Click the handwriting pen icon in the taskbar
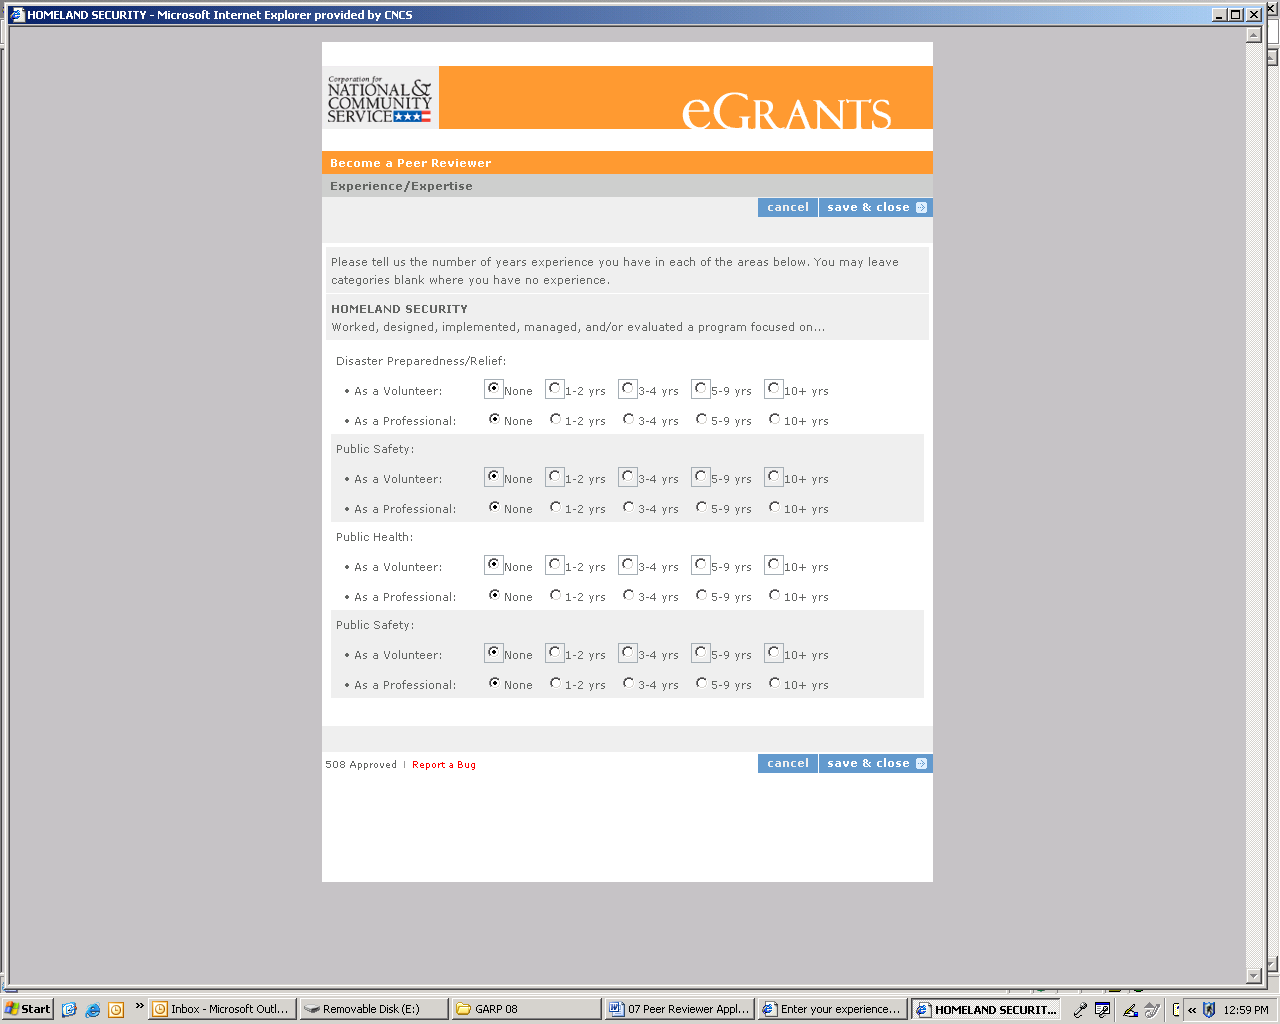 (x=1130, y=1009)
